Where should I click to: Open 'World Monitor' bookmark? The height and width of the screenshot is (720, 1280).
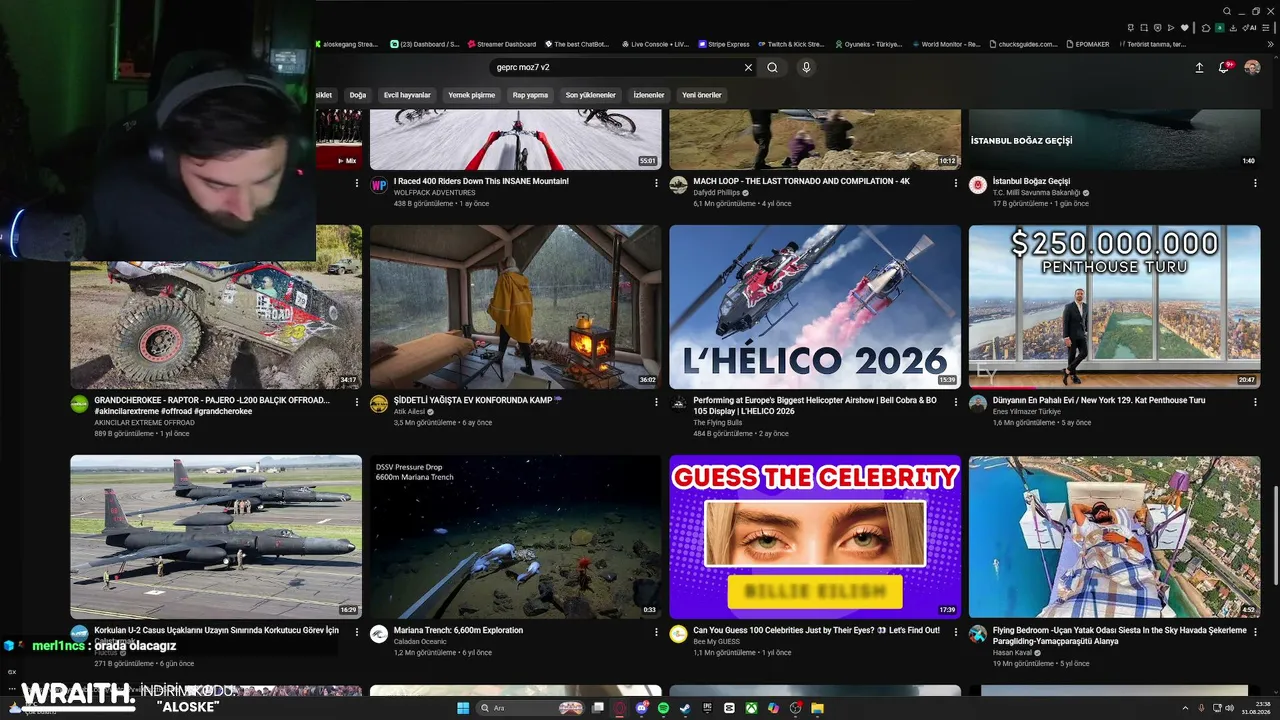[x=945, y=44]
